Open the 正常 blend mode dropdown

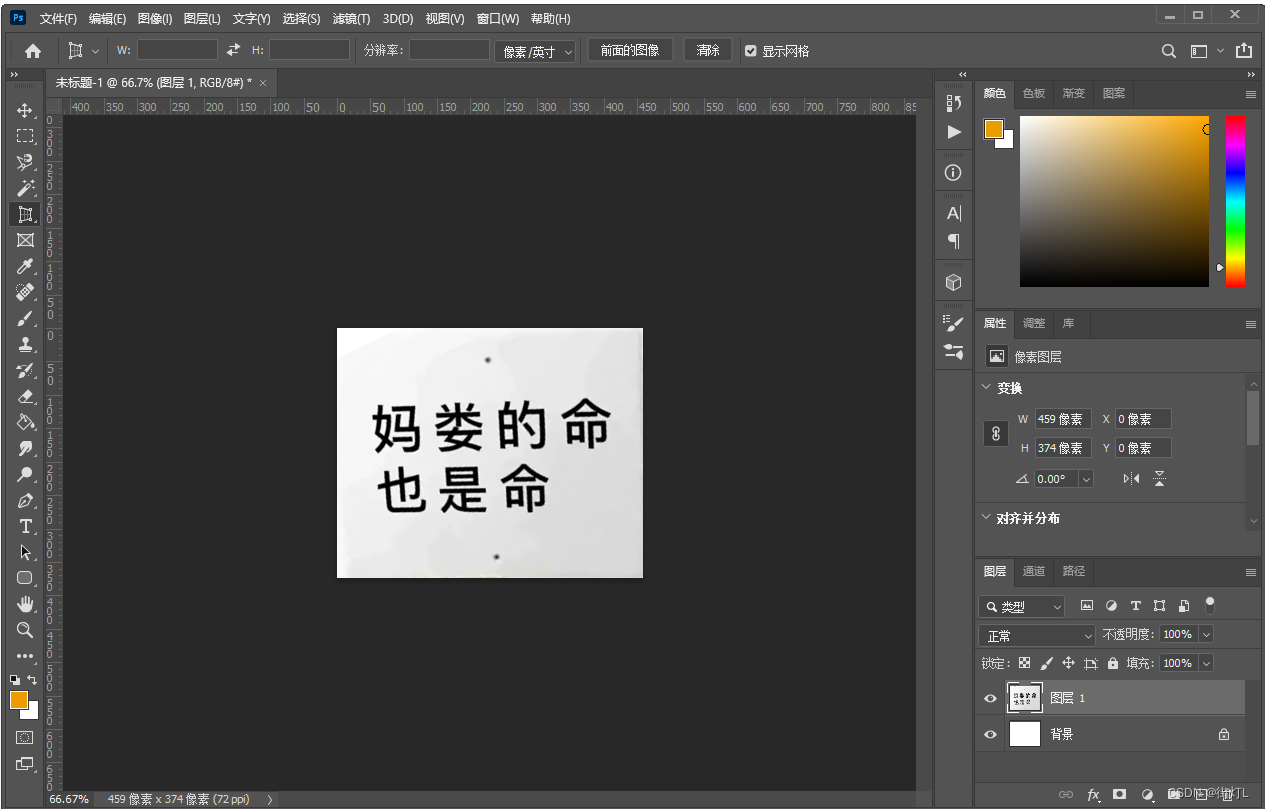coord(1037,635)
